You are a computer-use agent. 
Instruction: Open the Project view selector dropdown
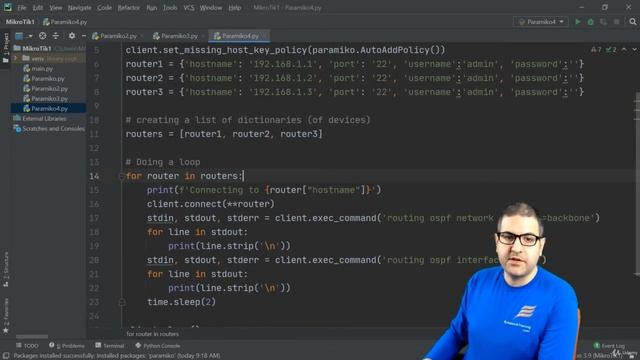23,36
